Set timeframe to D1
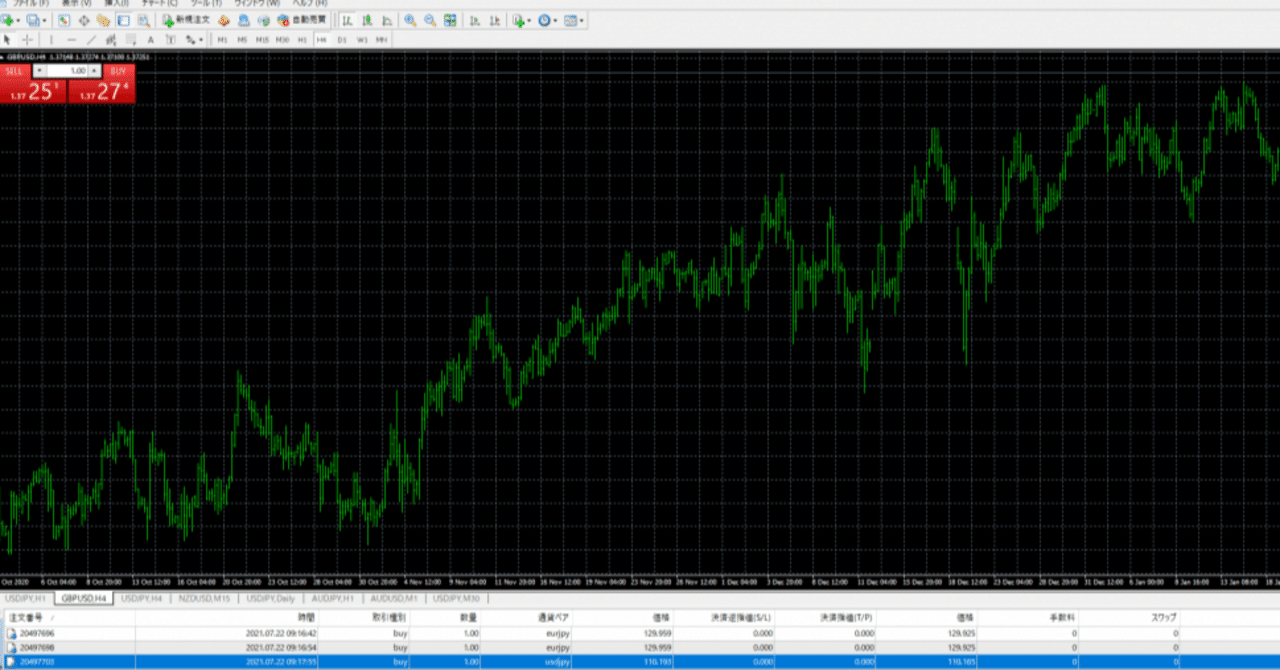This screenshot has height=670, width=1280. pos(342,39)
